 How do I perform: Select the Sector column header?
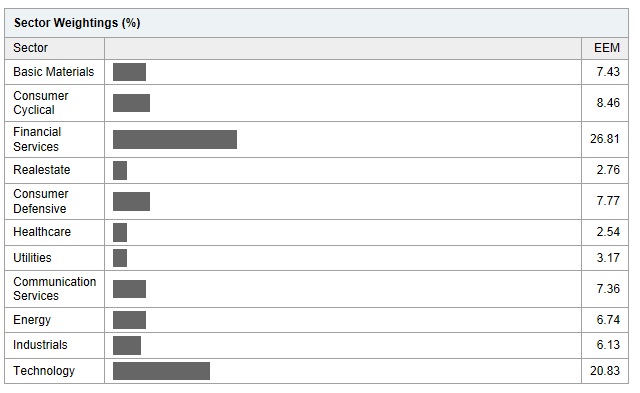(x=31, y=48)
